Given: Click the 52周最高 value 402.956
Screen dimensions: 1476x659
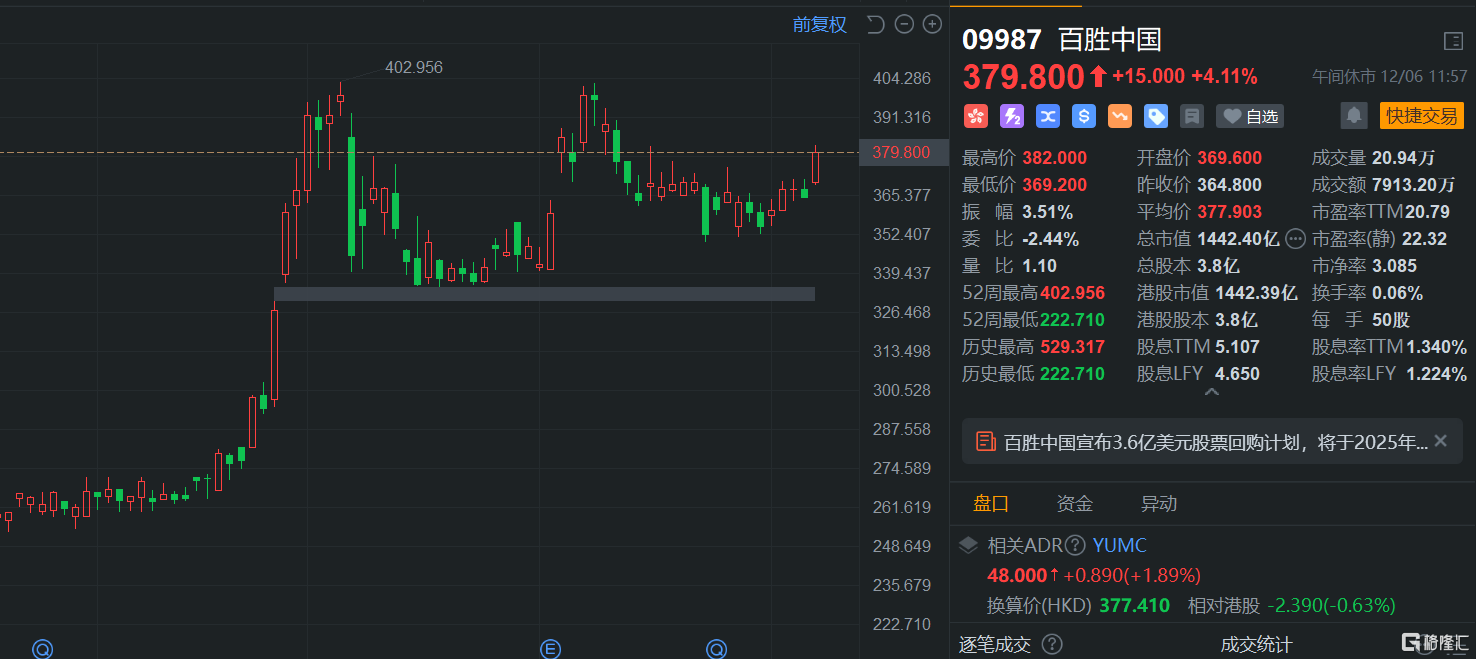Looking at the screenshot, I should click(1072, 293).
